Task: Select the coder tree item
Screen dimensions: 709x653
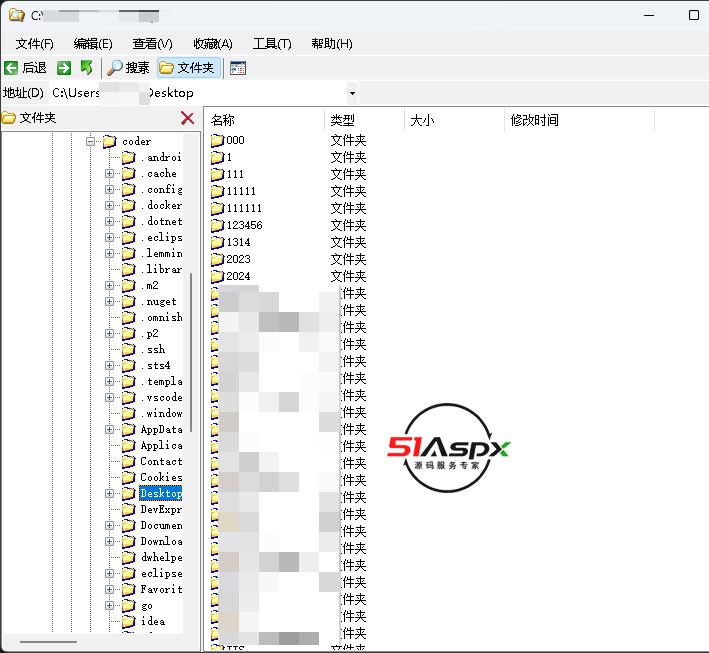Action: pyautogui.click(x=137, y=142)
